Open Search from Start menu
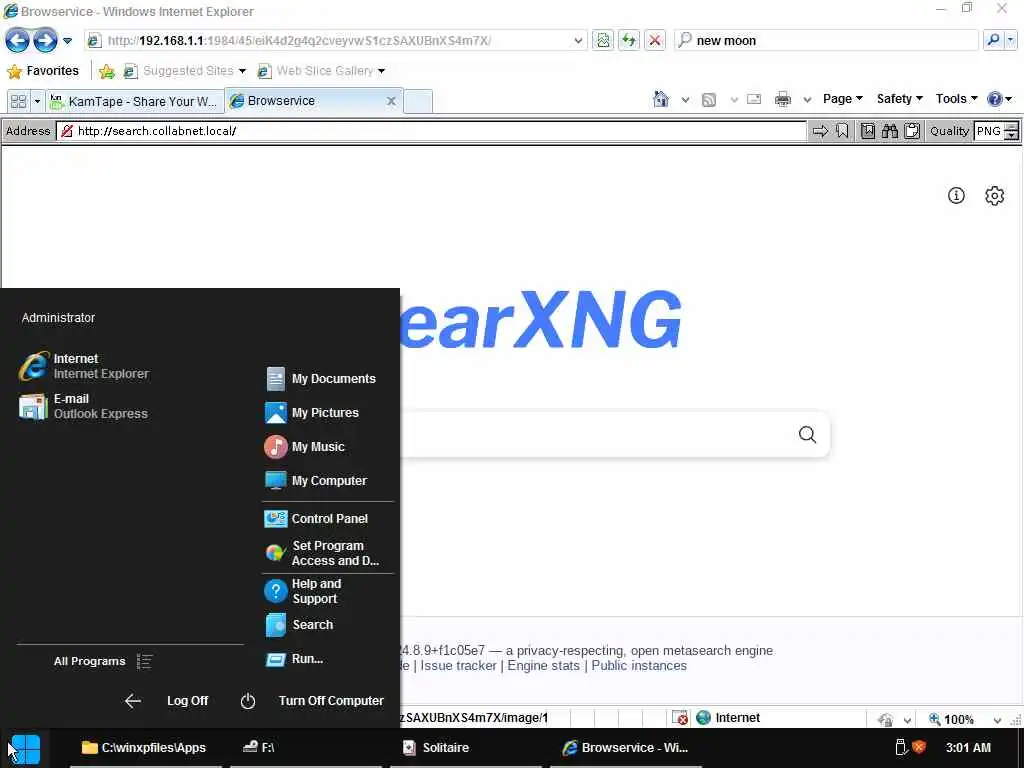1024x768 pixels. [x=300, y=625]
